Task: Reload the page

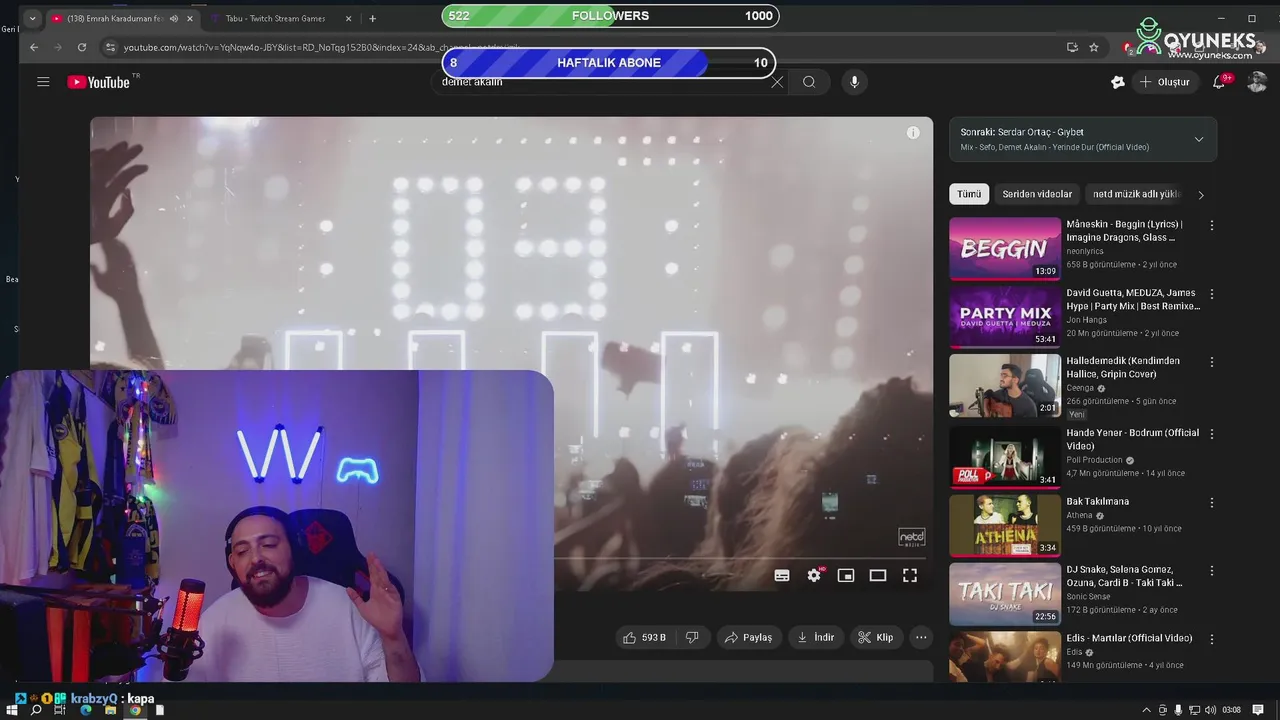Action: click(82, 47)
